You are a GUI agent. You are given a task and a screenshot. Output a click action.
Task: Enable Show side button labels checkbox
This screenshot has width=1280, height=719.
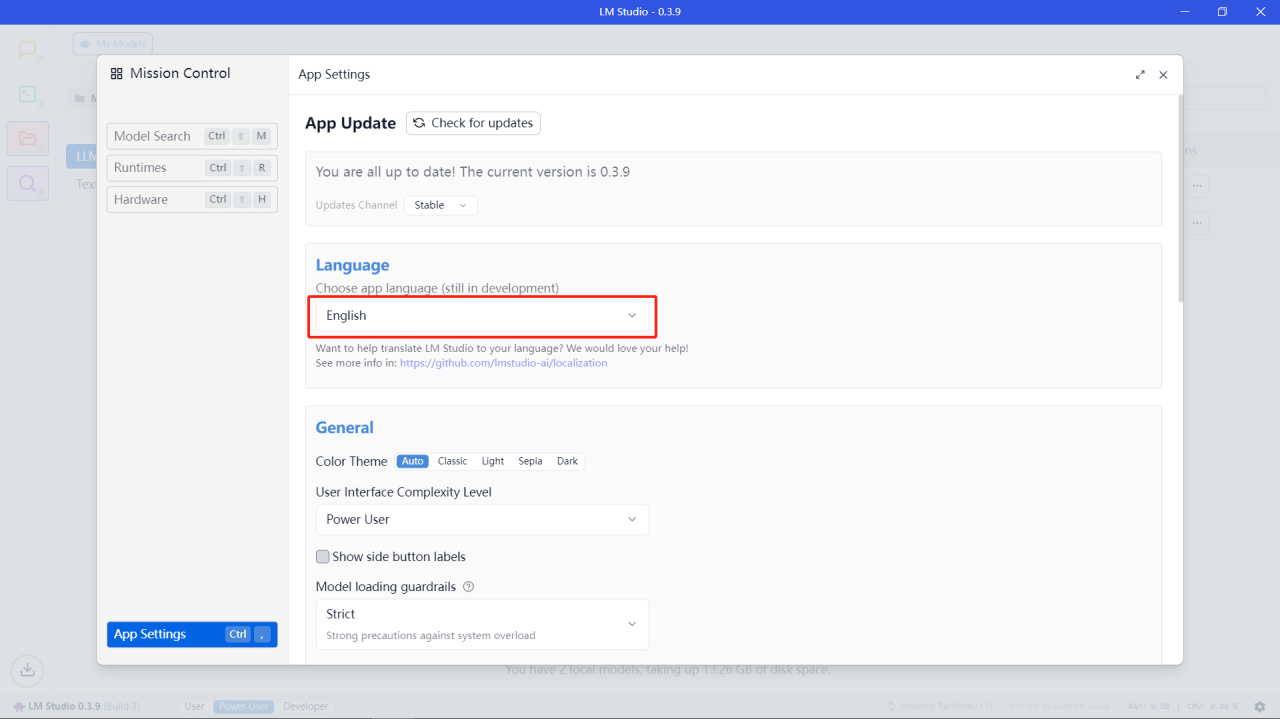(323, 557)
